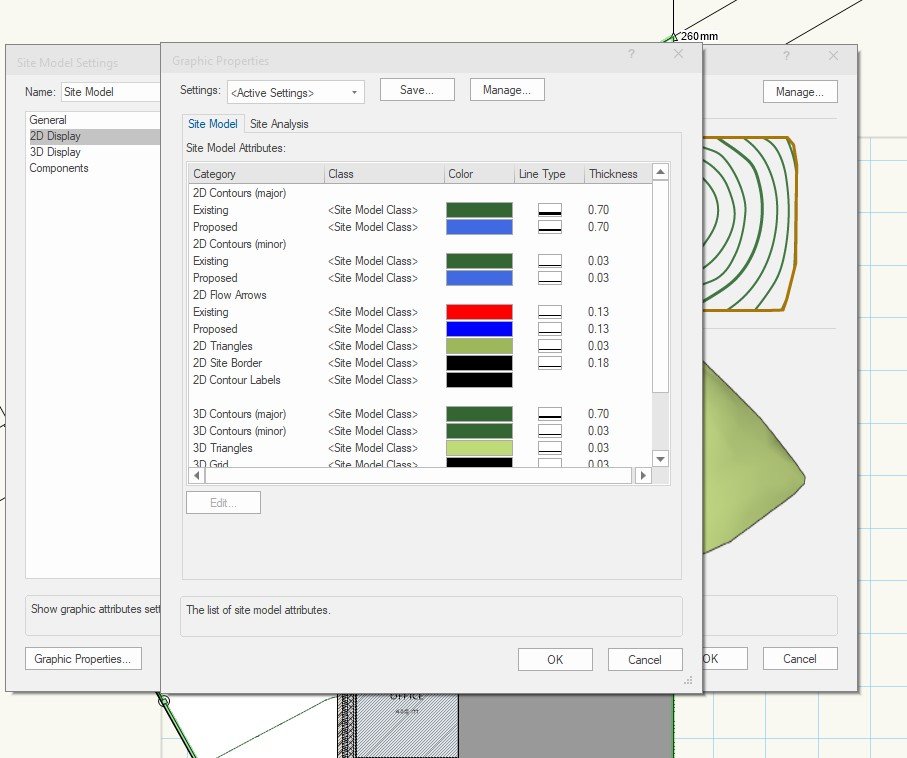Click the resize grip in the dialog corner
This screenshot has height=758, width=907.
pyautogui.click(x=689, y=680)
